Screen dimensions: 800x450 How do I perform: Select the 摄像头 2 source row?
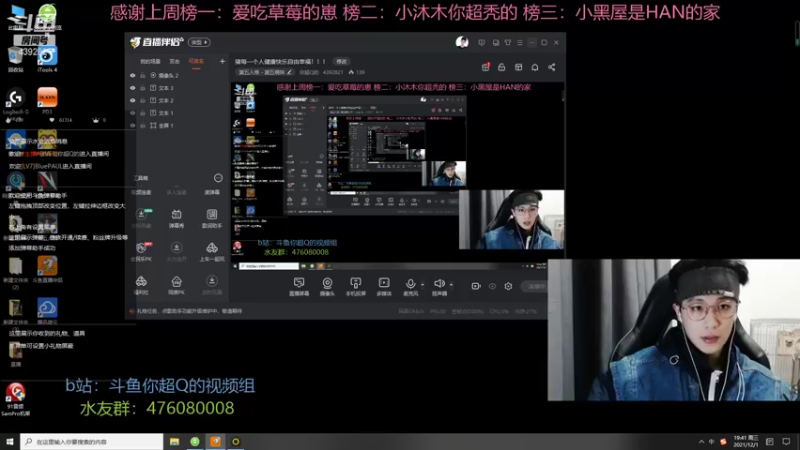tap(178, 76)
